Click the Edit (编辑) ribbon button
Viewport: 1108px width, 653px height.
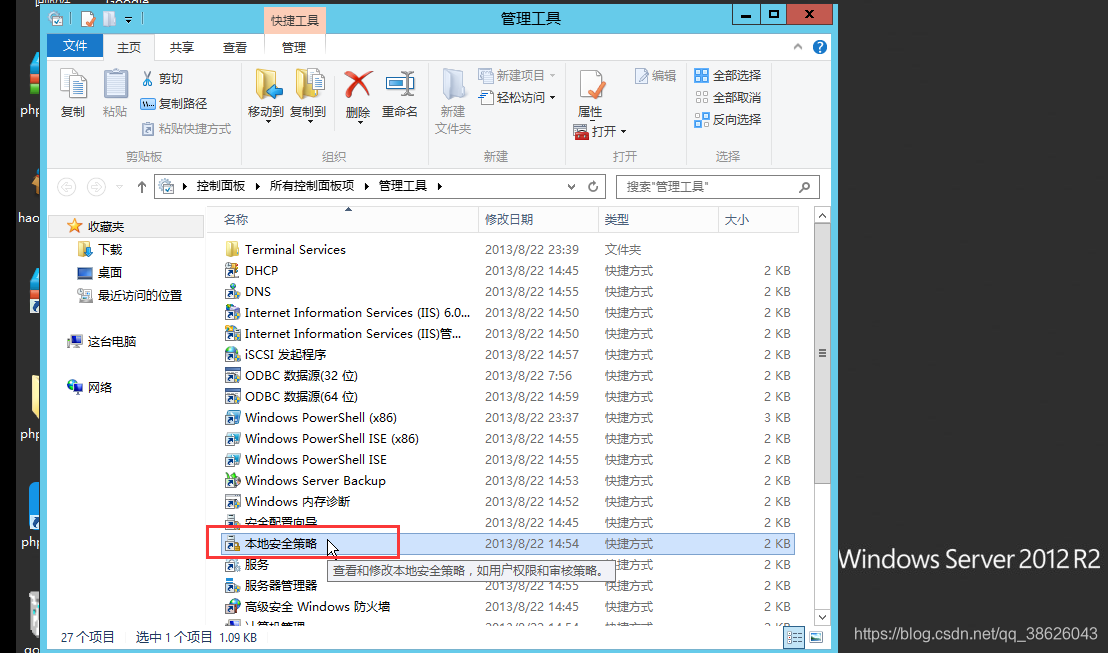click(655, 76)
